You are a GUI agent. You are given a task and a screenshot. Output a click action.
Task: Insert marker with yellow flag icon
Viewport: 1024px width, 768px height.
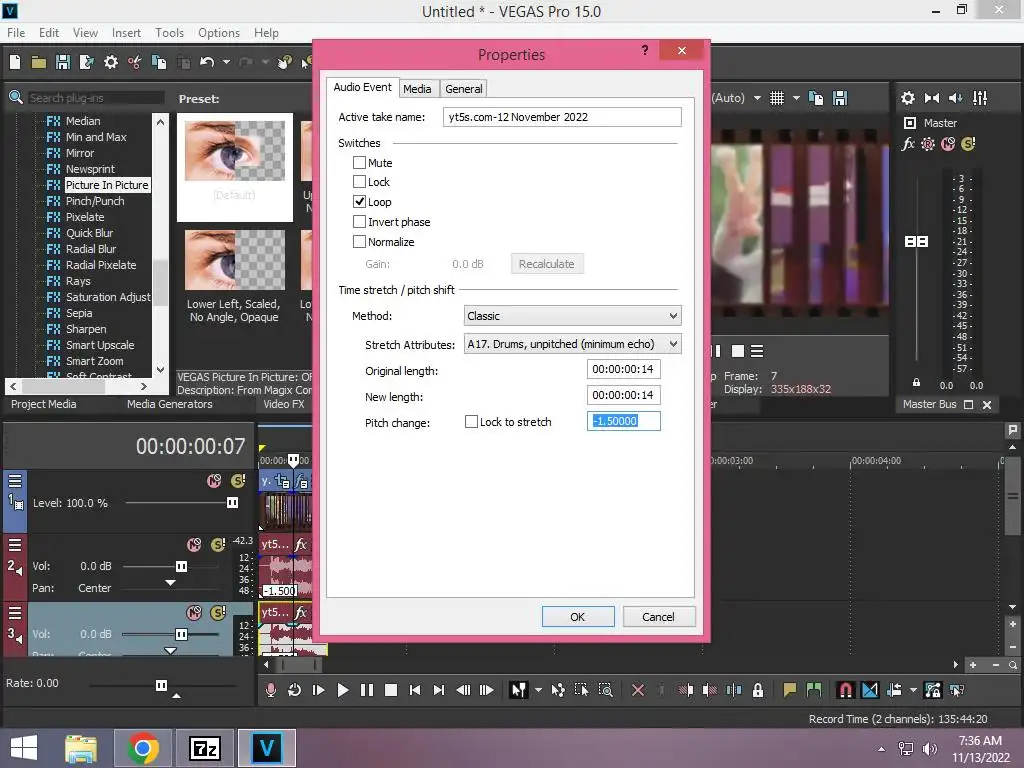point(790,690)
